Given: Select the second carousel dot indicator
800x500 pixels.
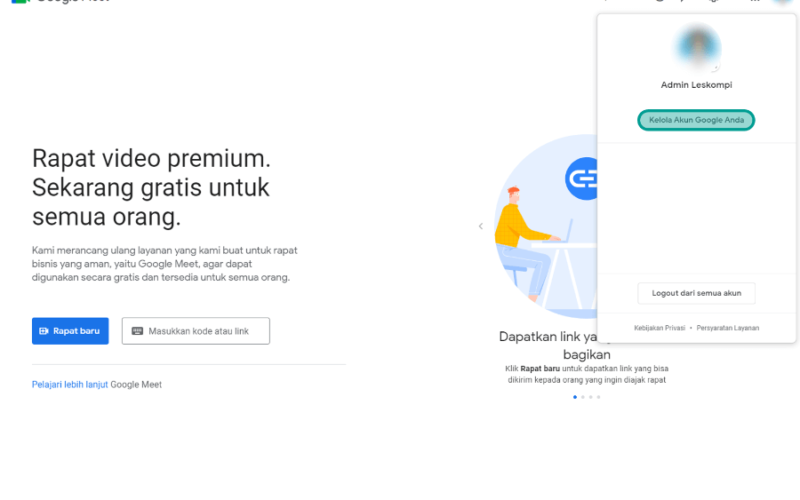Looking at the screenshot, I should [583, 397].
